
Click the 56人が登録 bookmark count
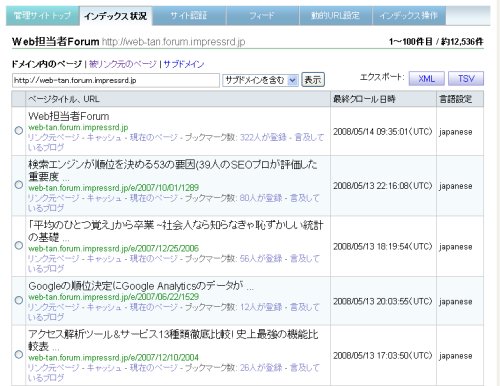(261, 259)
